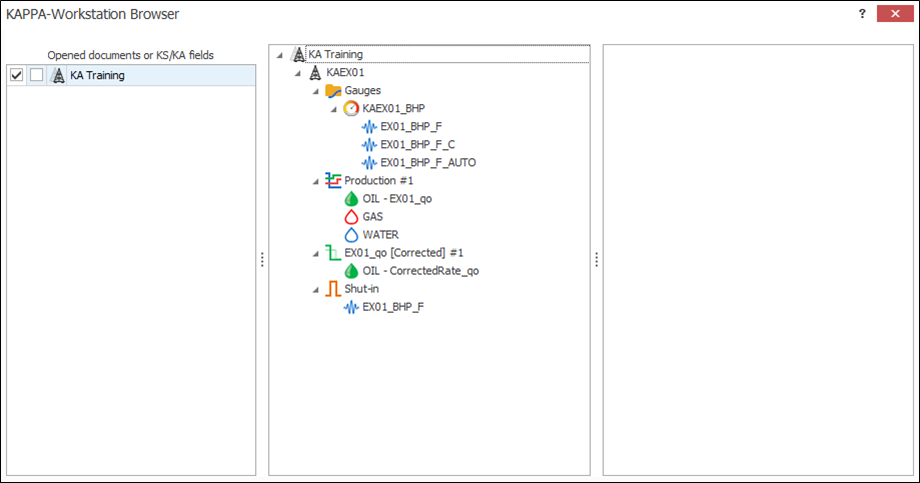Click the Production #1 rates icon
Viewport: 920px width, 483px height.
pyautogui.click(x=333, y=180)
